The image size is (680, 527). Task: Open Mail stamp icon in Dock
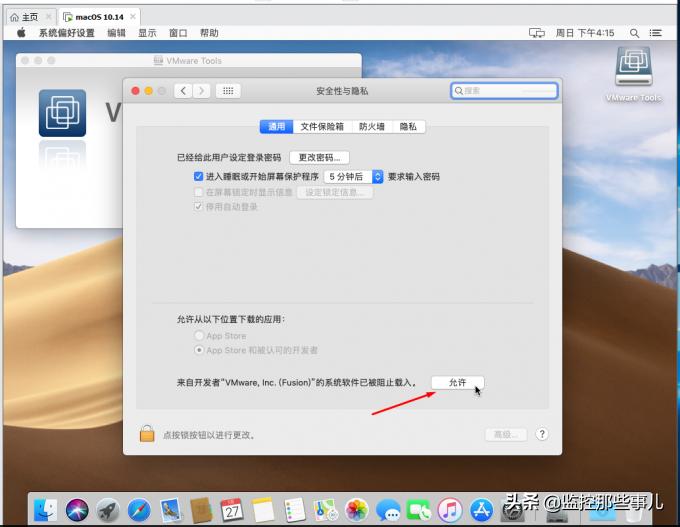(170, 510)
